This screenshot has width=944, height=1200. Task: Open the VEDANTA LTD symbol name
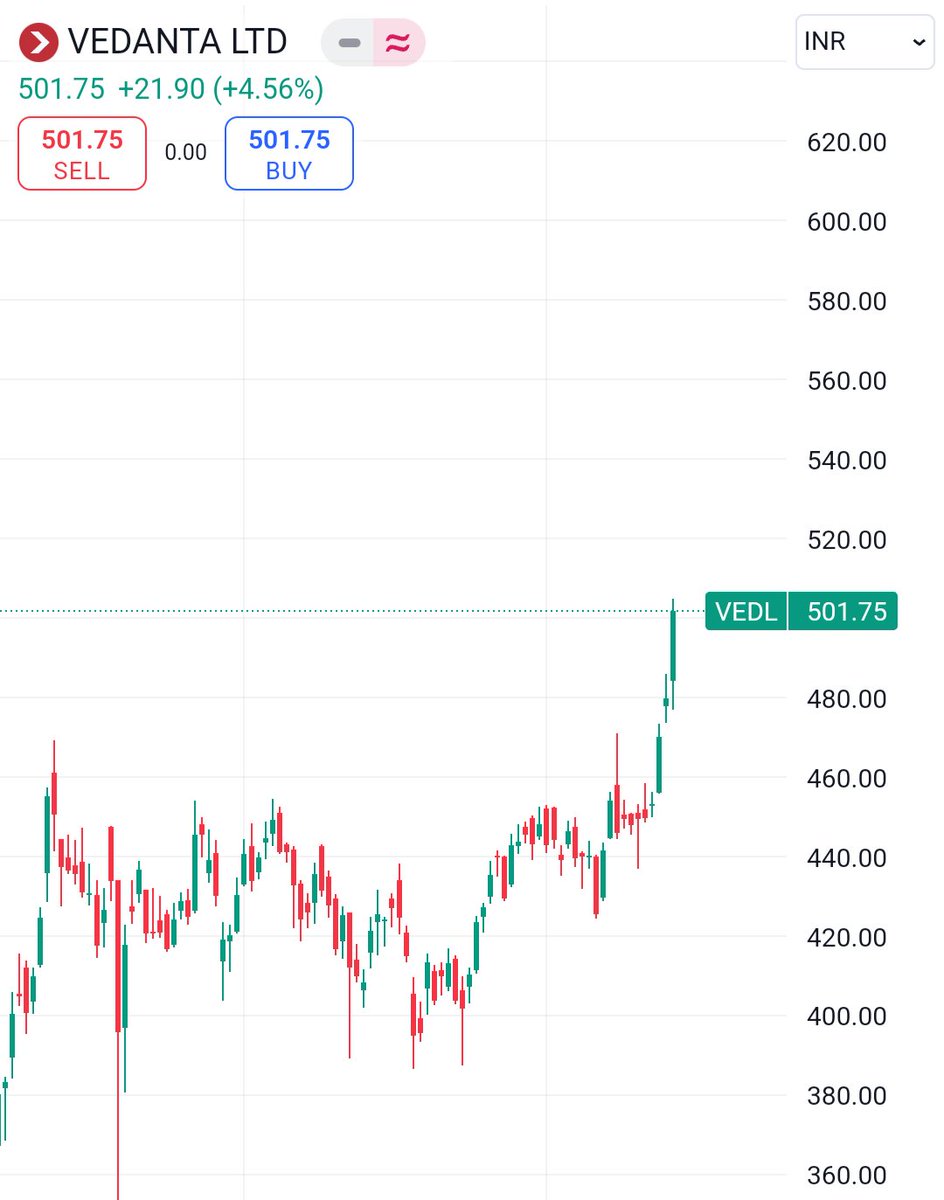click(178, 42)
